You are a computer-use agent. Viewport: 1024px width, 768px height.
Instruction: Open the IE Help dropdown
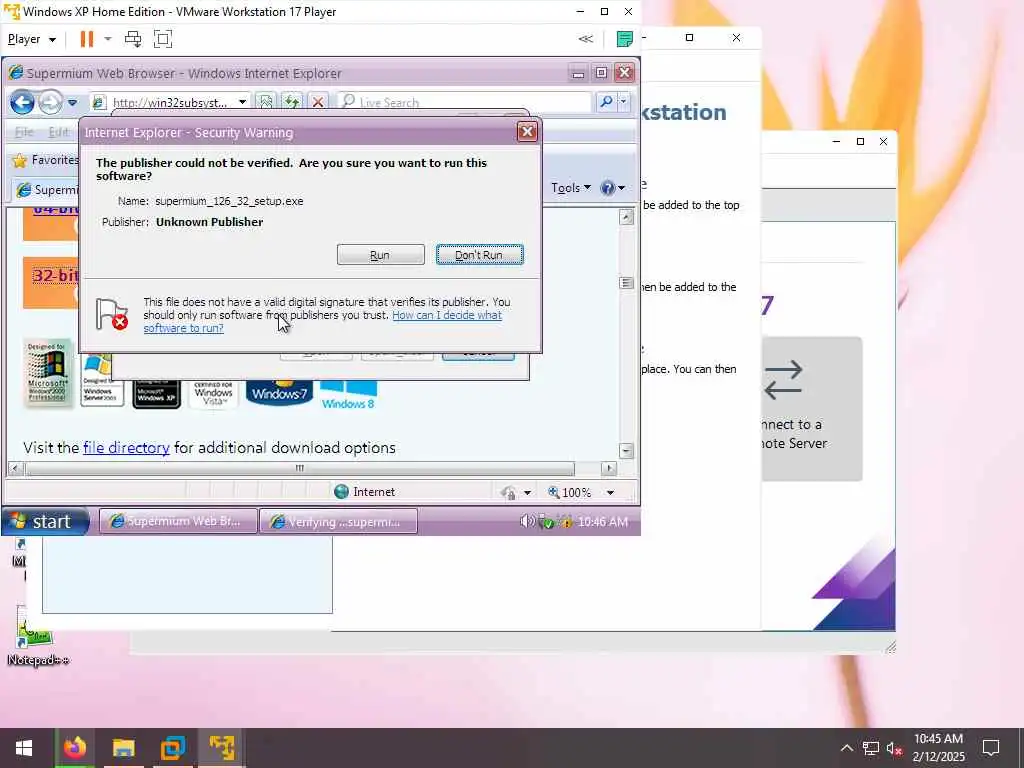click(613, 188)
